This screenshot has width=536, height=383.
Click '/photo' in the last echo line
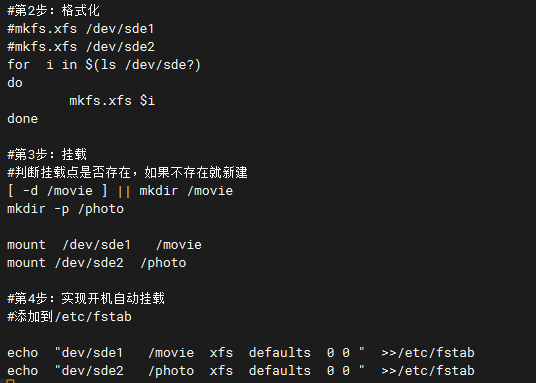[x=171, y=371]
